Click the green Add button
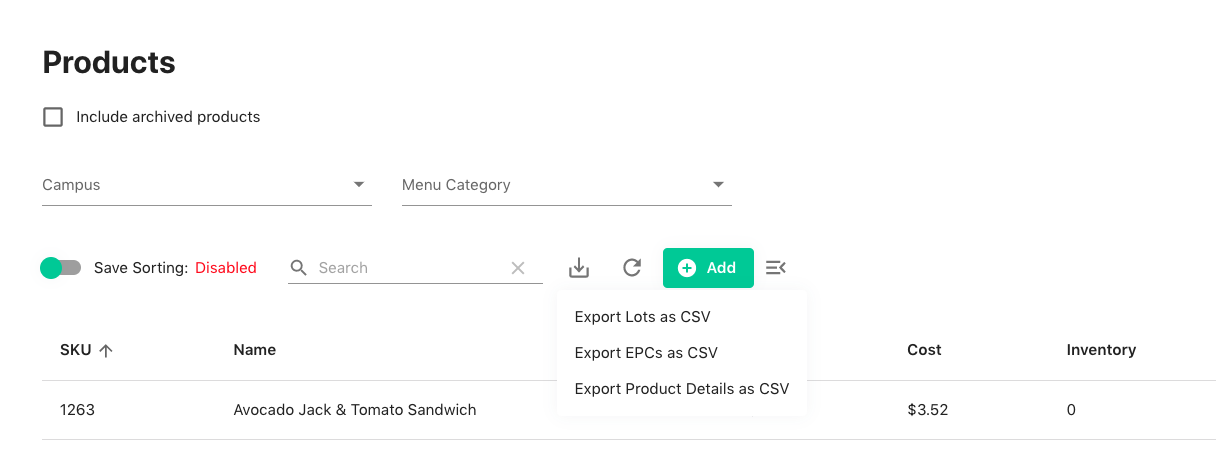 point(708,268)
